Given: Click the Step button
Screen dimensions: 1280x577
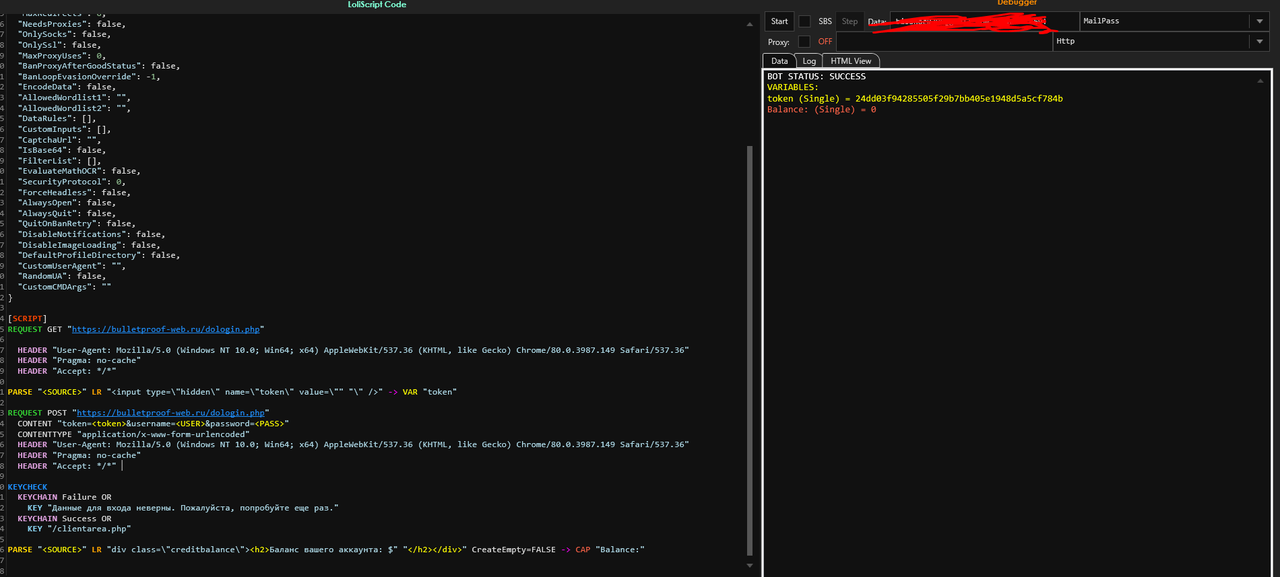Looking at the screenshot, I should (850, 21).
